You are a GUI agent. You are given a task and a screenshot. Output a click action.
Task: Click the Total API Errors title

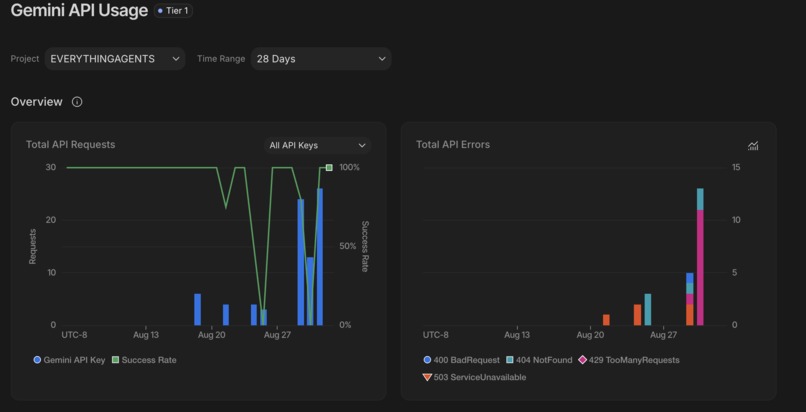(x=453, y=145)
